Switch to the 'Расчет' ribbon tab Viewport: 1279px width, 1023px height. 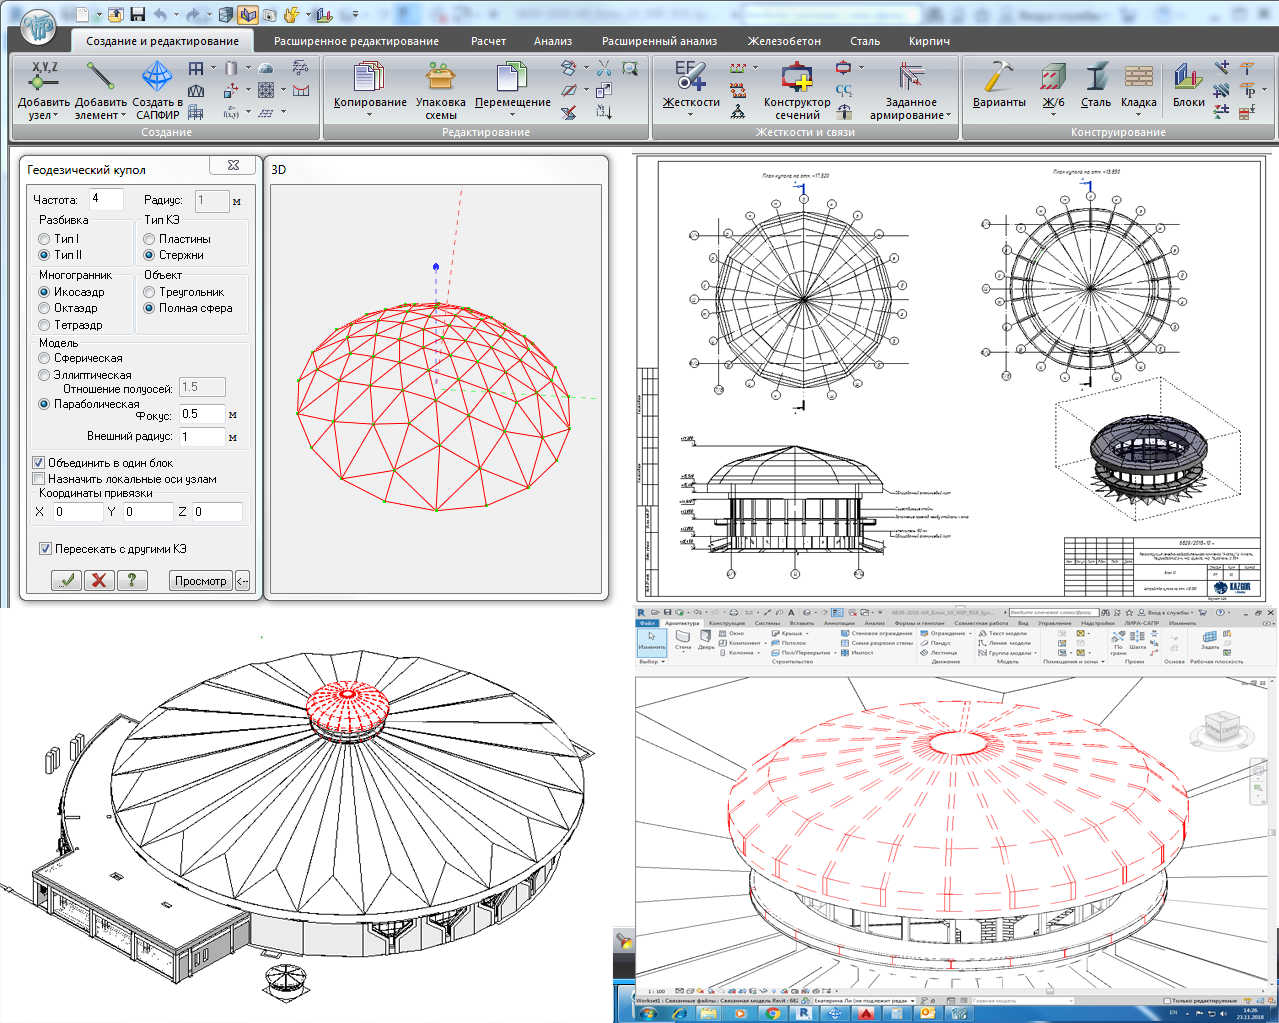(488, 41)
